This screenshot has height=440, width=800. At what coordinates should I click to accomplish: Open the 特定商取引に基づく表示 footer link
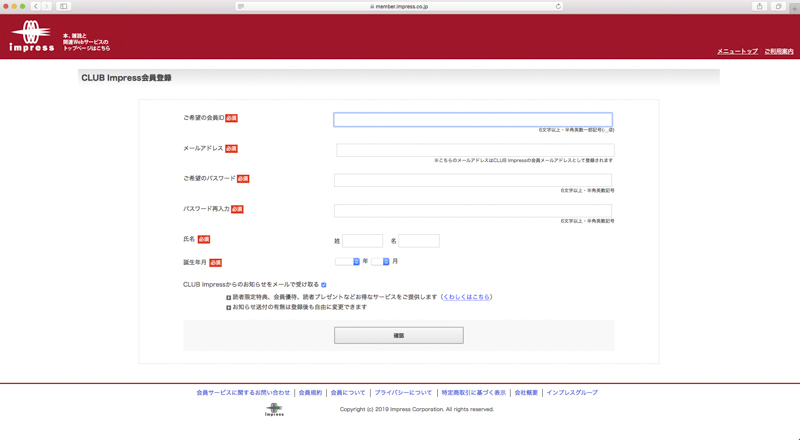tap(473, 393)
